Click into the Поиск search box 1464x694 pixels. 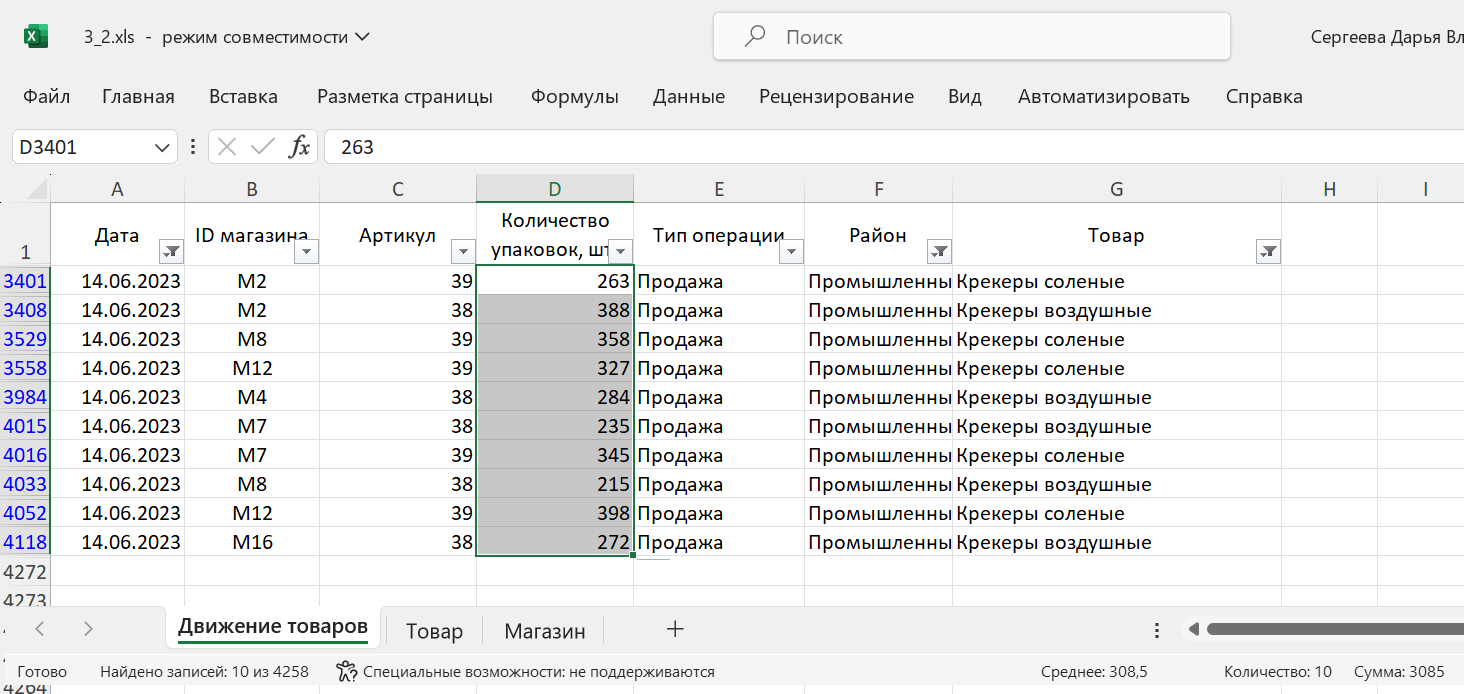(971, 37)
